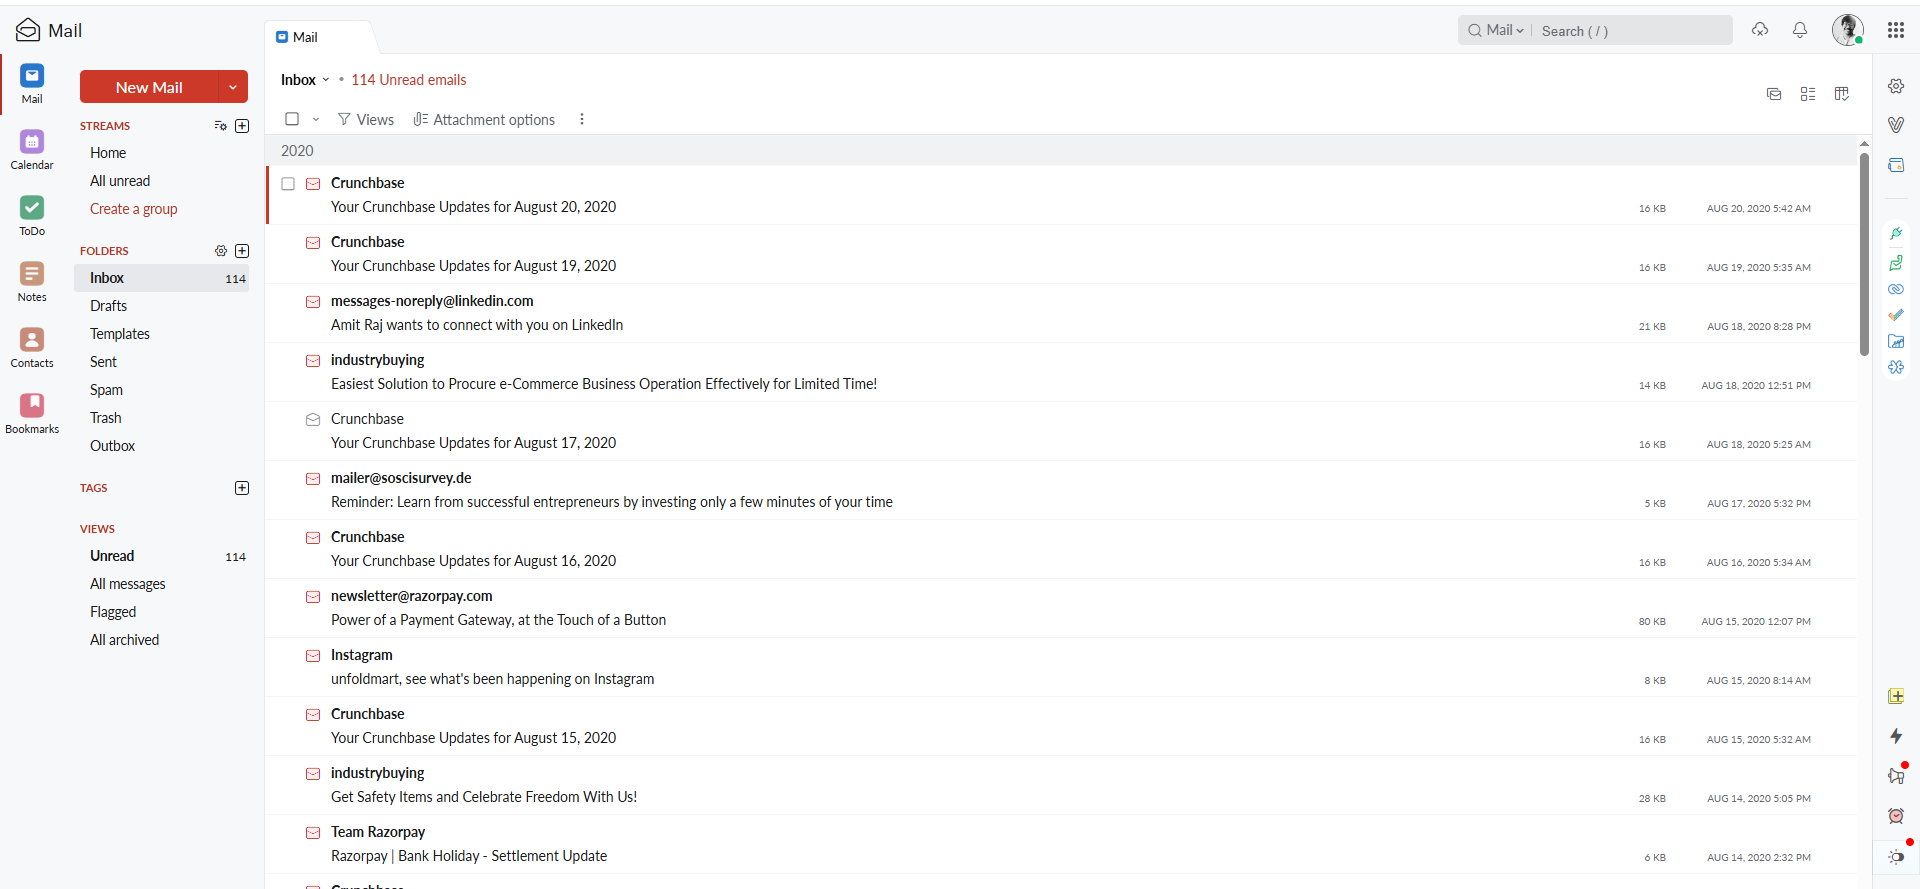This screenshot has width=1920, height=889.
Task: Switch to compact list view icon
Action: tap(1808, 94)
